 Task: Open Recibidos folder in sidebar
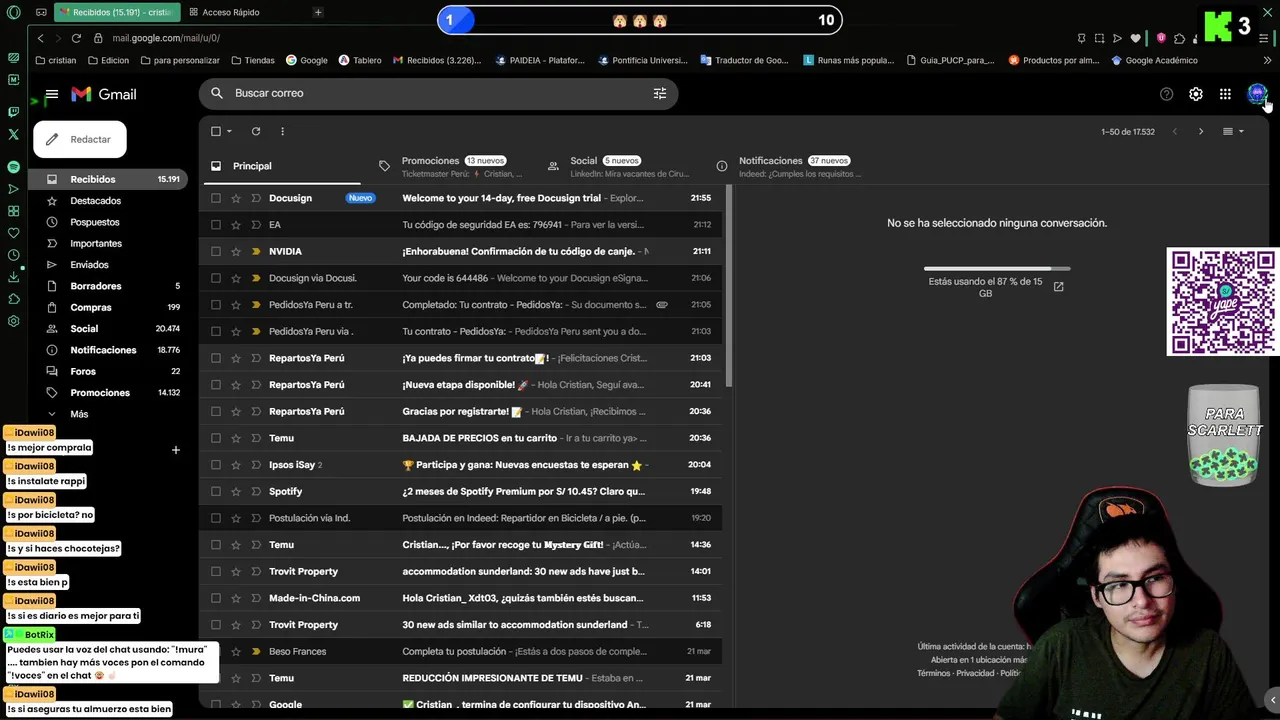pyautogui.click(x=110, y=179)
